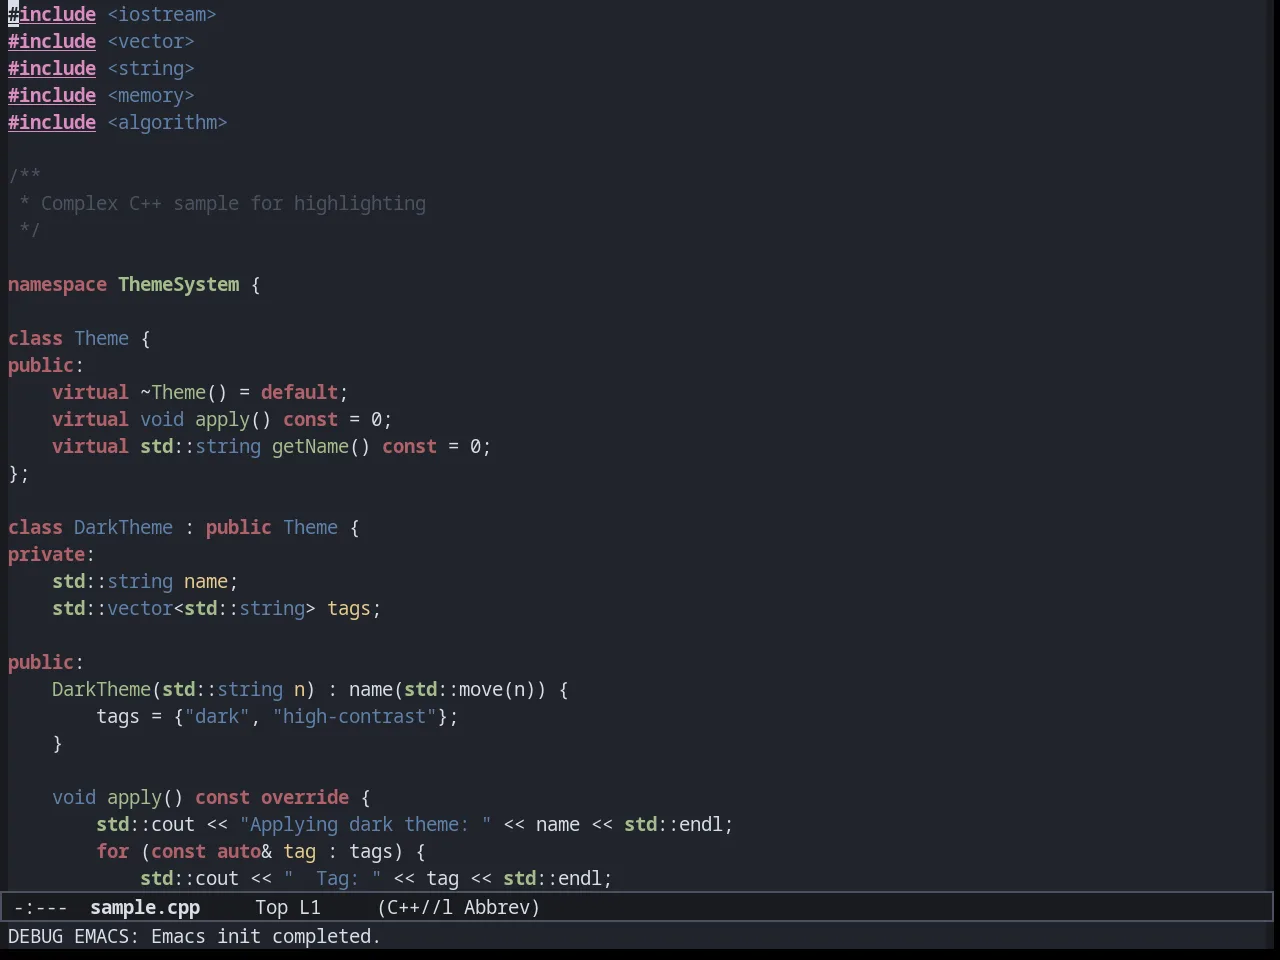The image size is (1280, 960).
Task: Click the private: access specifier
Action: (x=51, y=555)
